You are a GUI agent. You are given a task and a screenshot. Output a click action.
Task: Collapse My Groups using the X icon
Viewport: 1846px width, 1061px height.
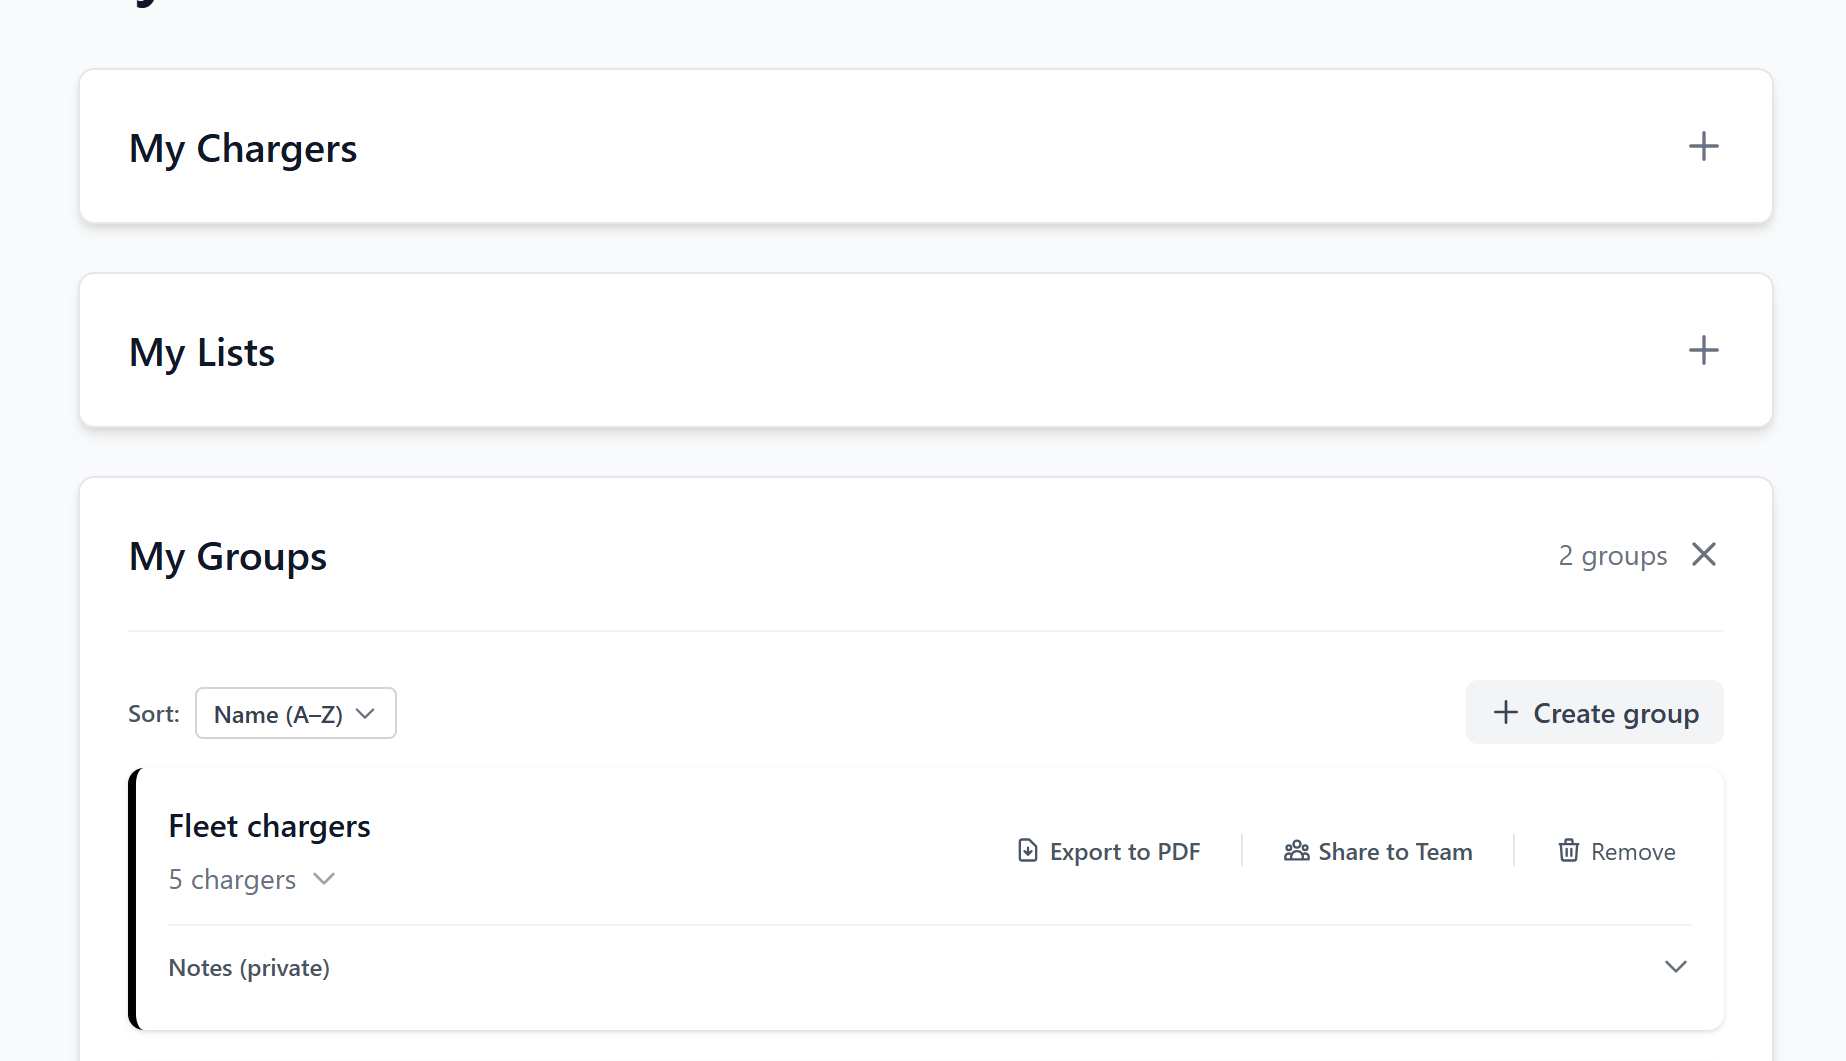click(1703, 555)
